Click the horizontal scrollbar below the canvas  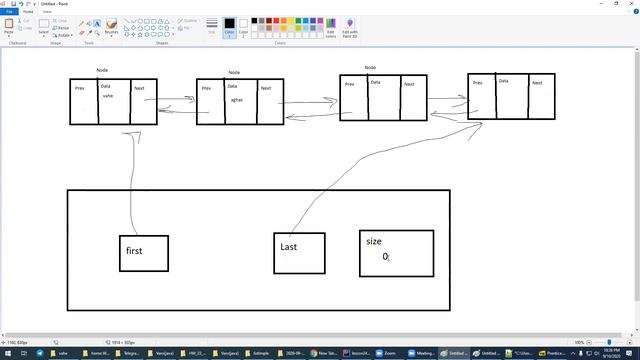tap(312, 335)
